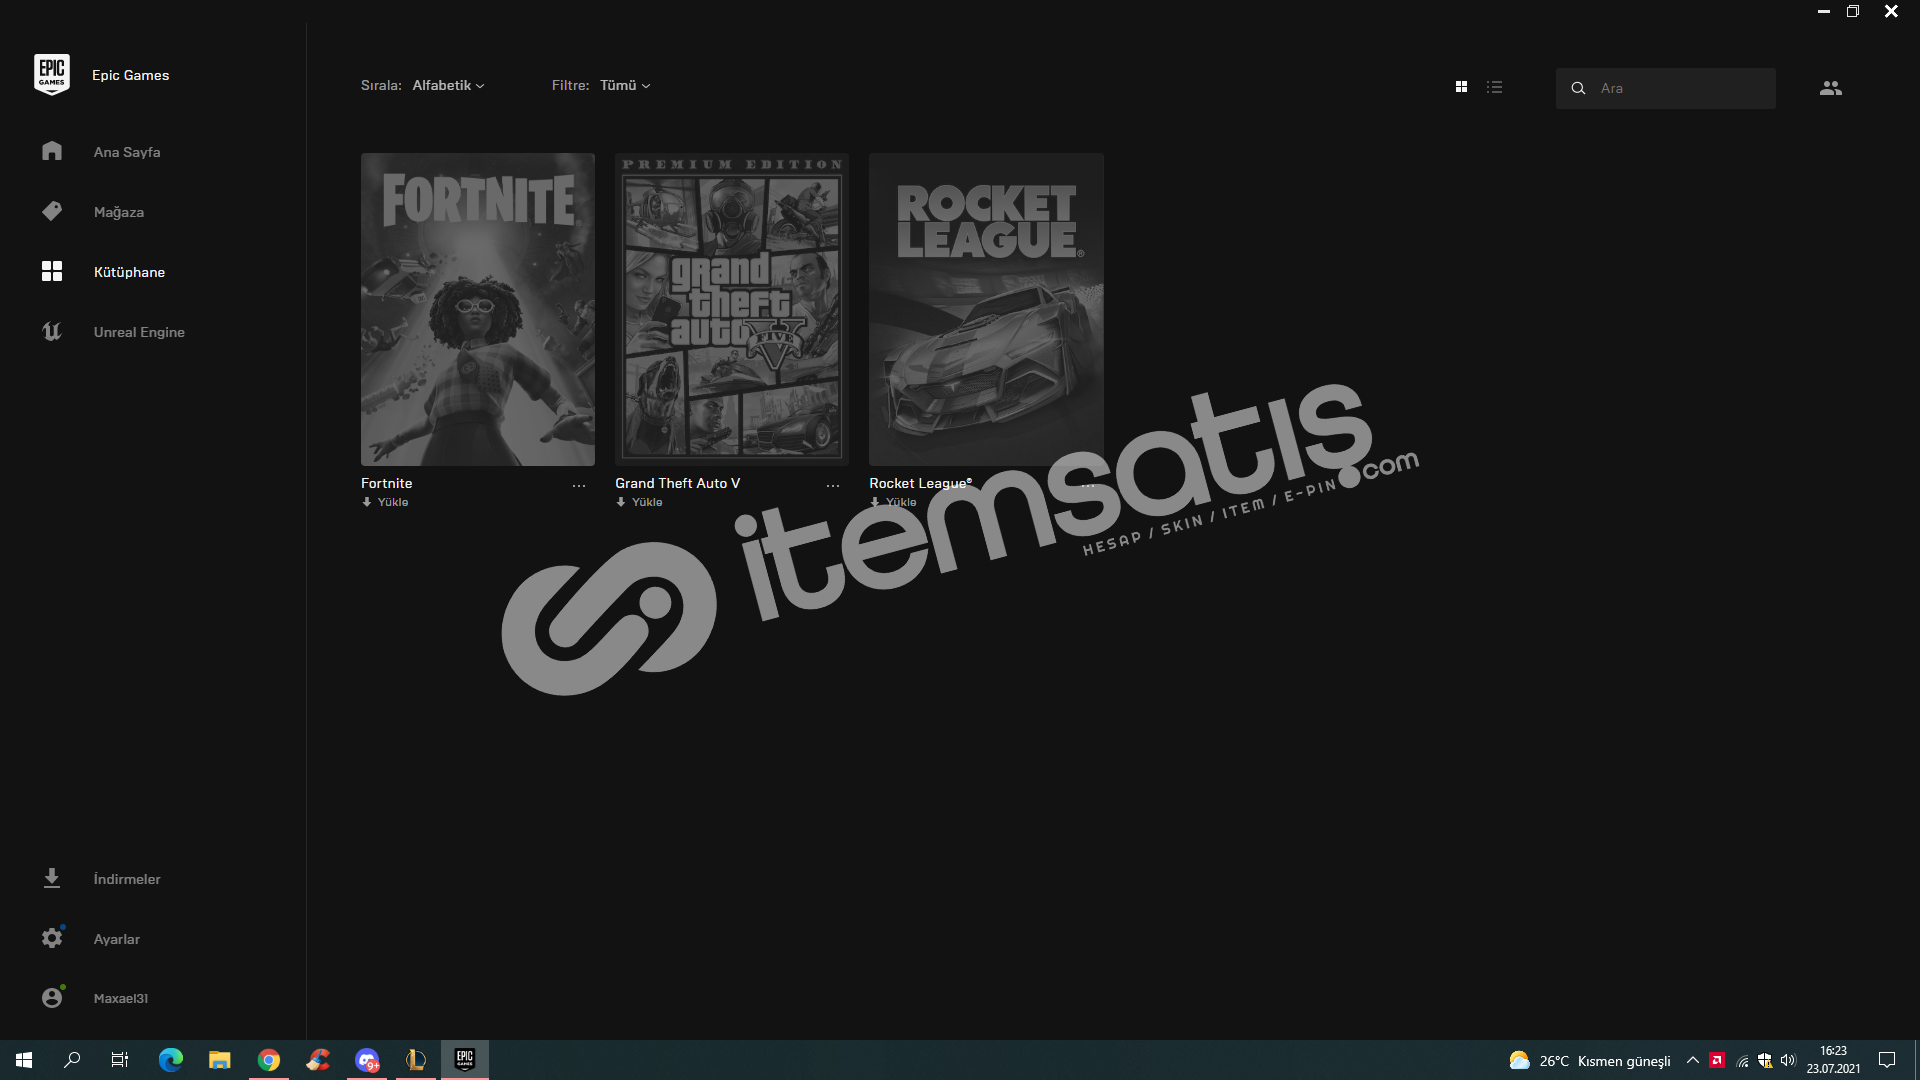The image size is (1920, 1080).
Task: Click the user profile avatar icon
Action: click(52, 998)
